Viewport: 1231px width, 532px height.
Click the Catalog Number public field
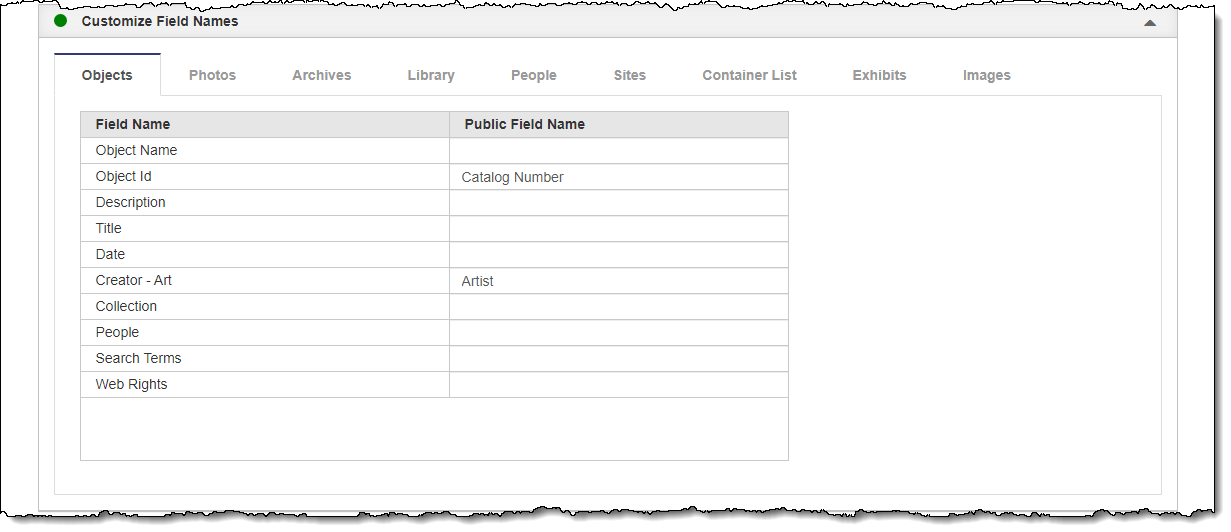(618, 177)
